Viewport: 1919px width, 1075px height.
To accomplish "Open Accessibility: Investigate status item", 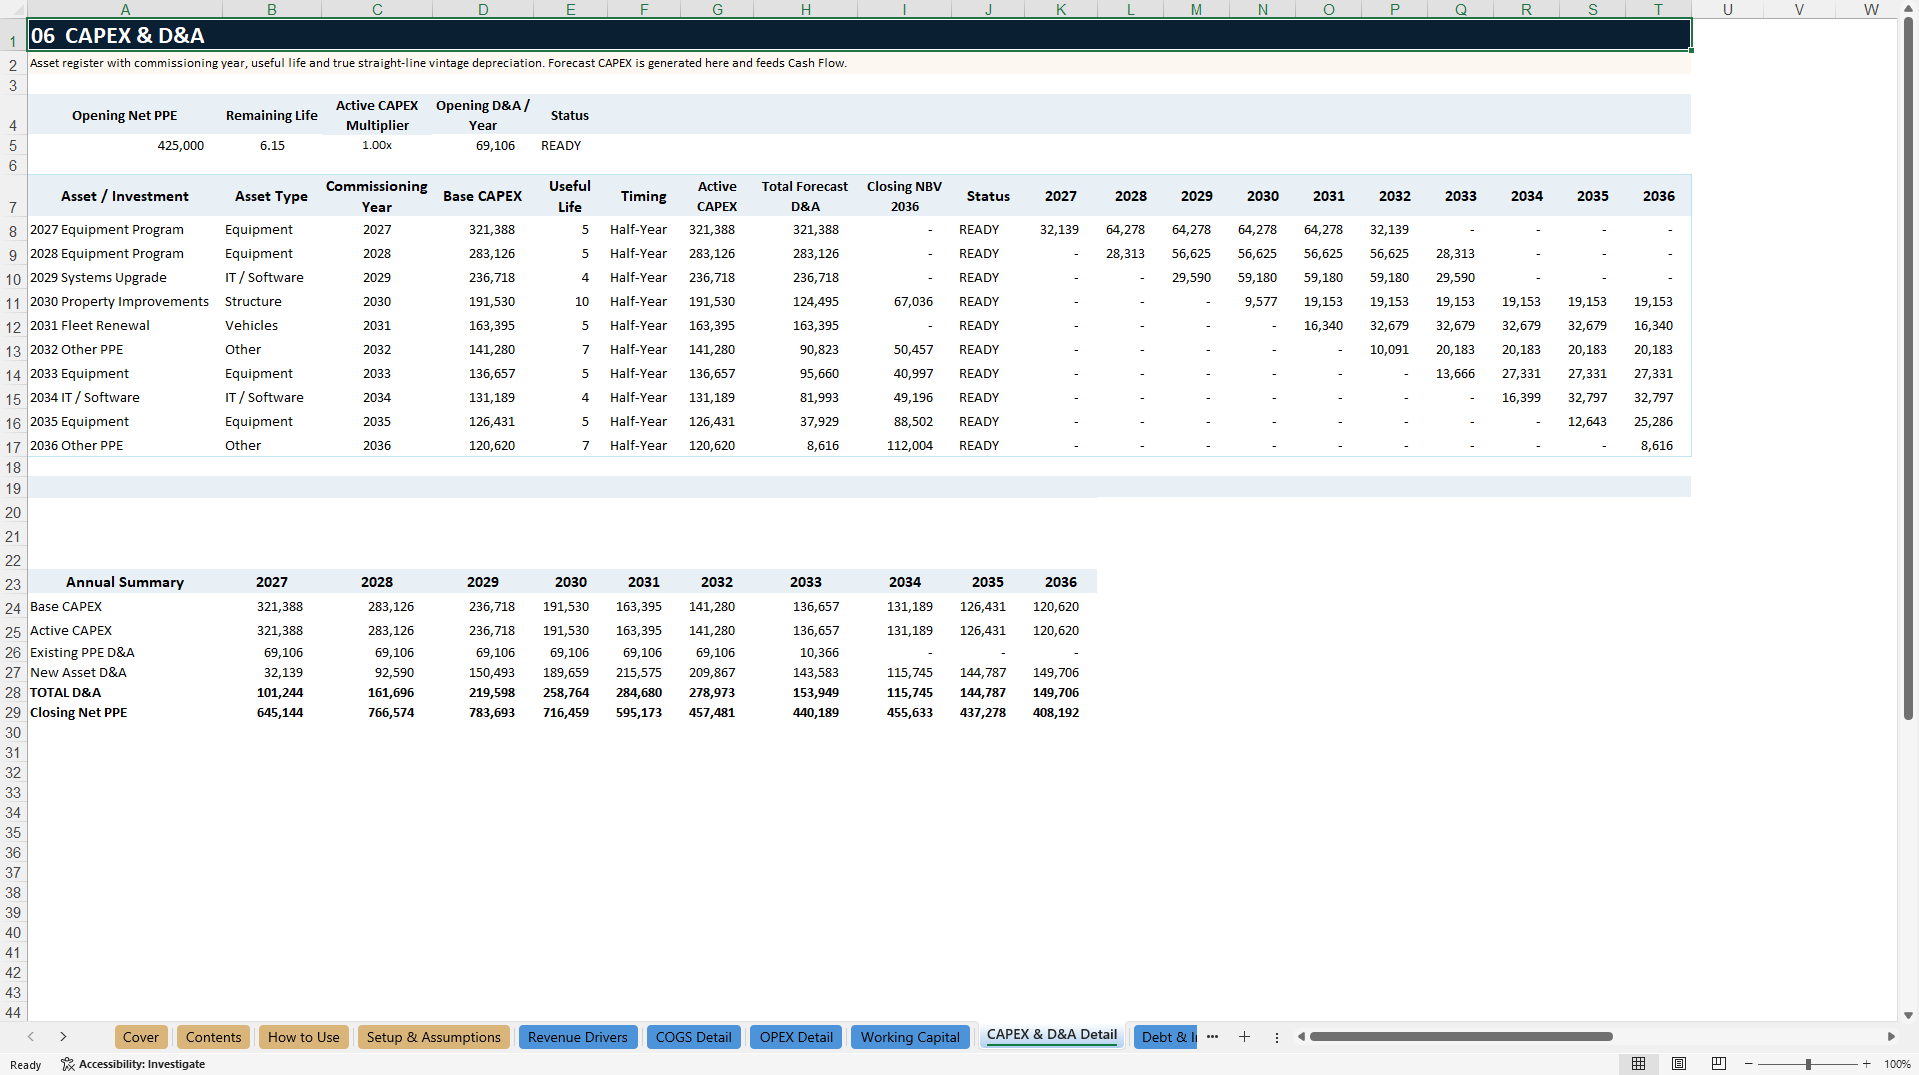I will [133, 1064].
